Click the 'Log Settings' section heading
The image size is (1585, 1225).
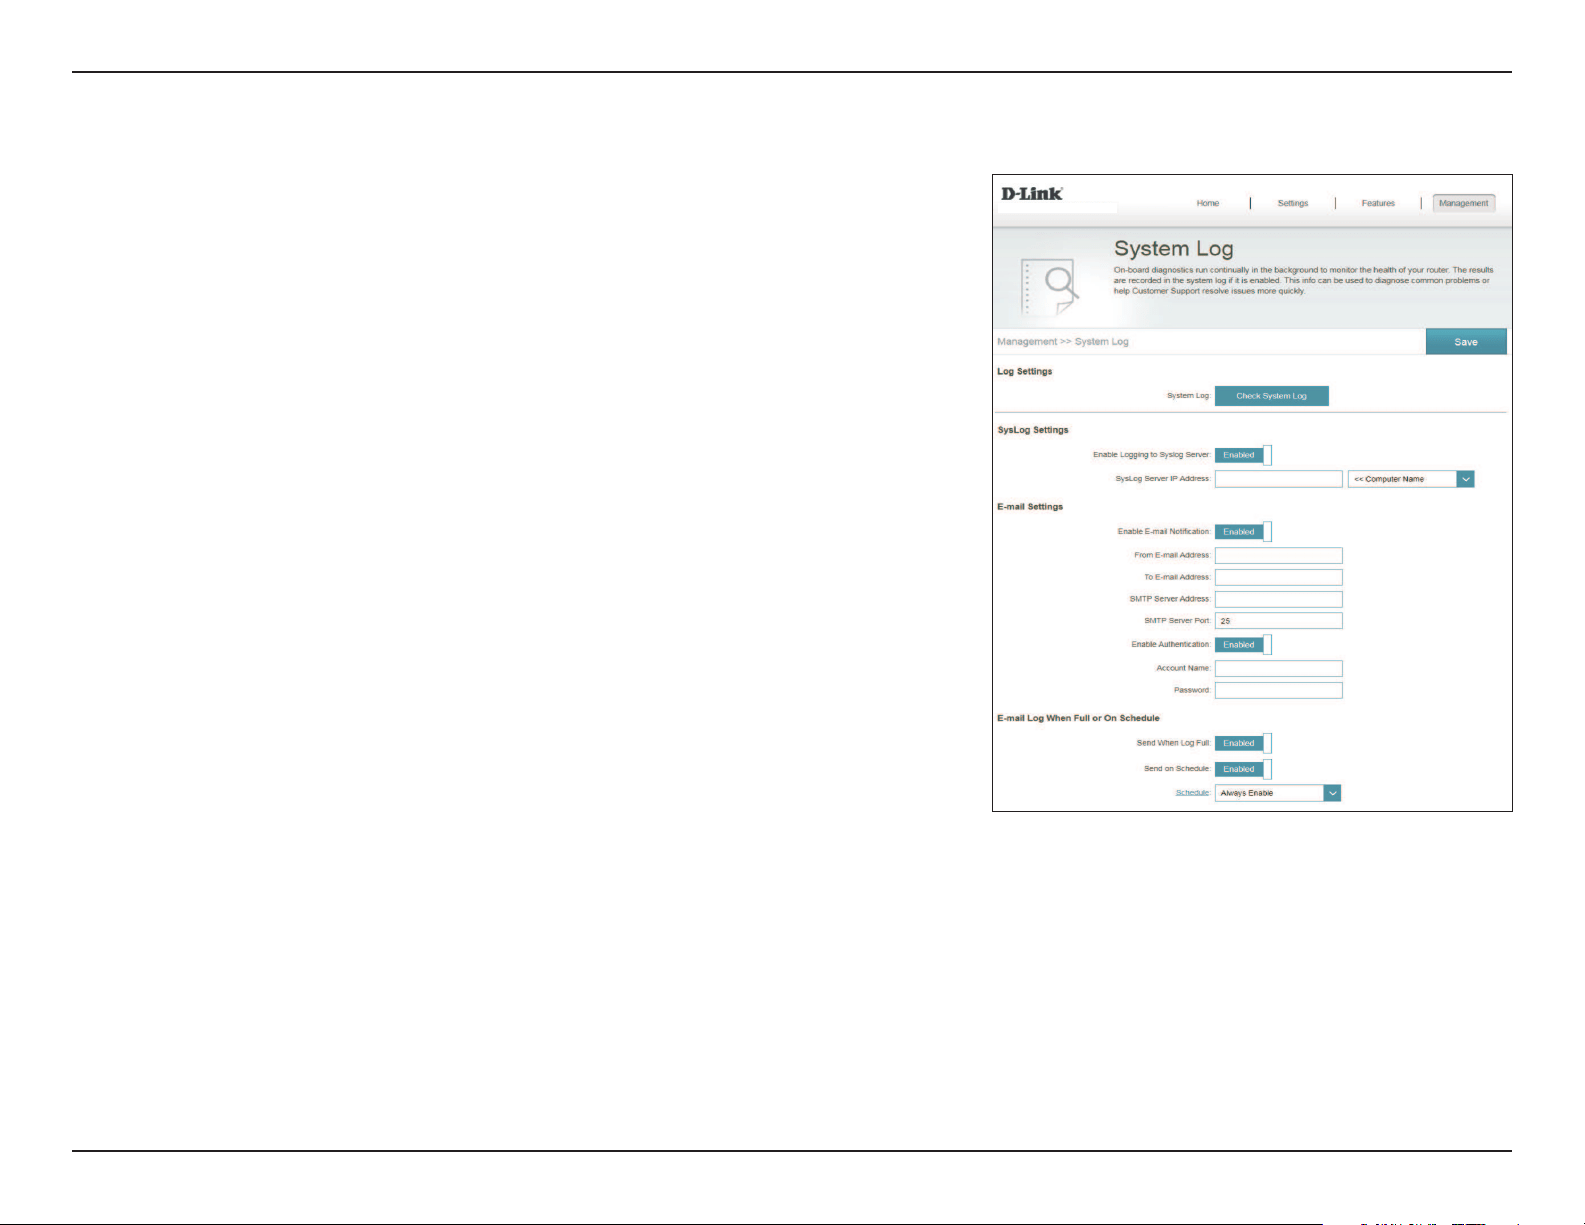click(x=1025, y=371)
